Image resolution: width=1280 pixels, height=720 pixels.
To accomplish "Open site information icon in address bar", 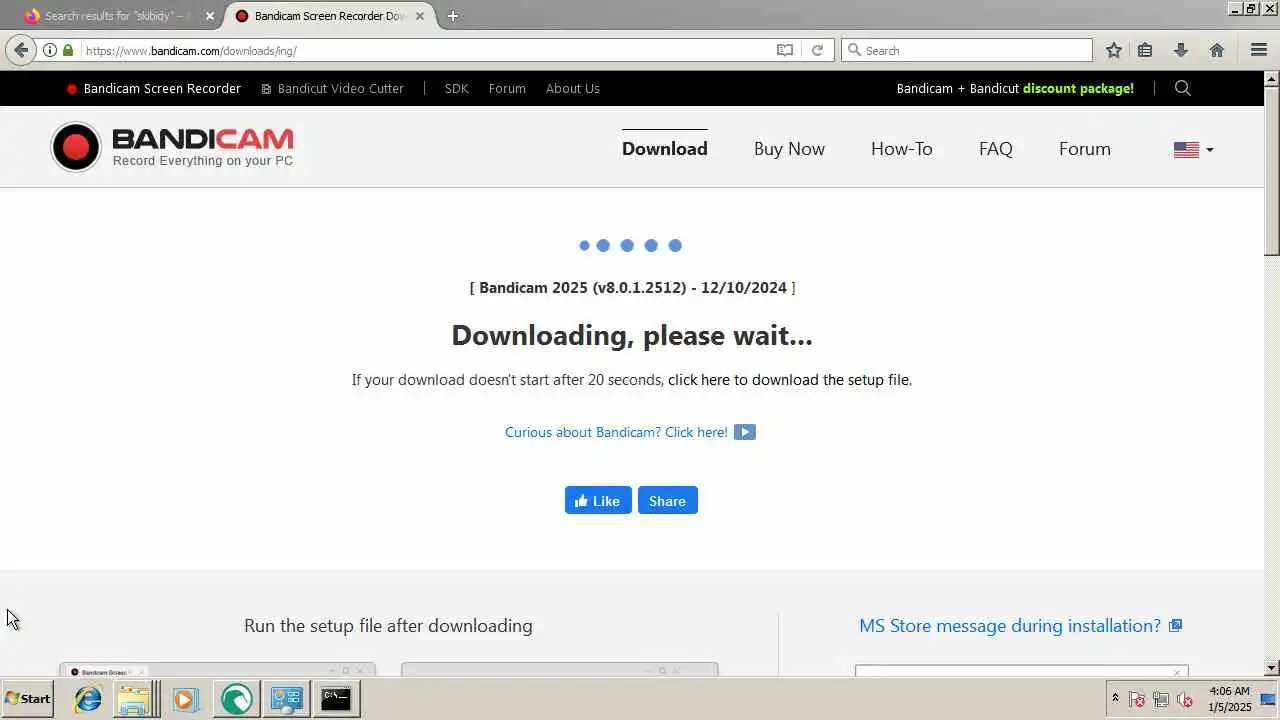I will (50, 50).
